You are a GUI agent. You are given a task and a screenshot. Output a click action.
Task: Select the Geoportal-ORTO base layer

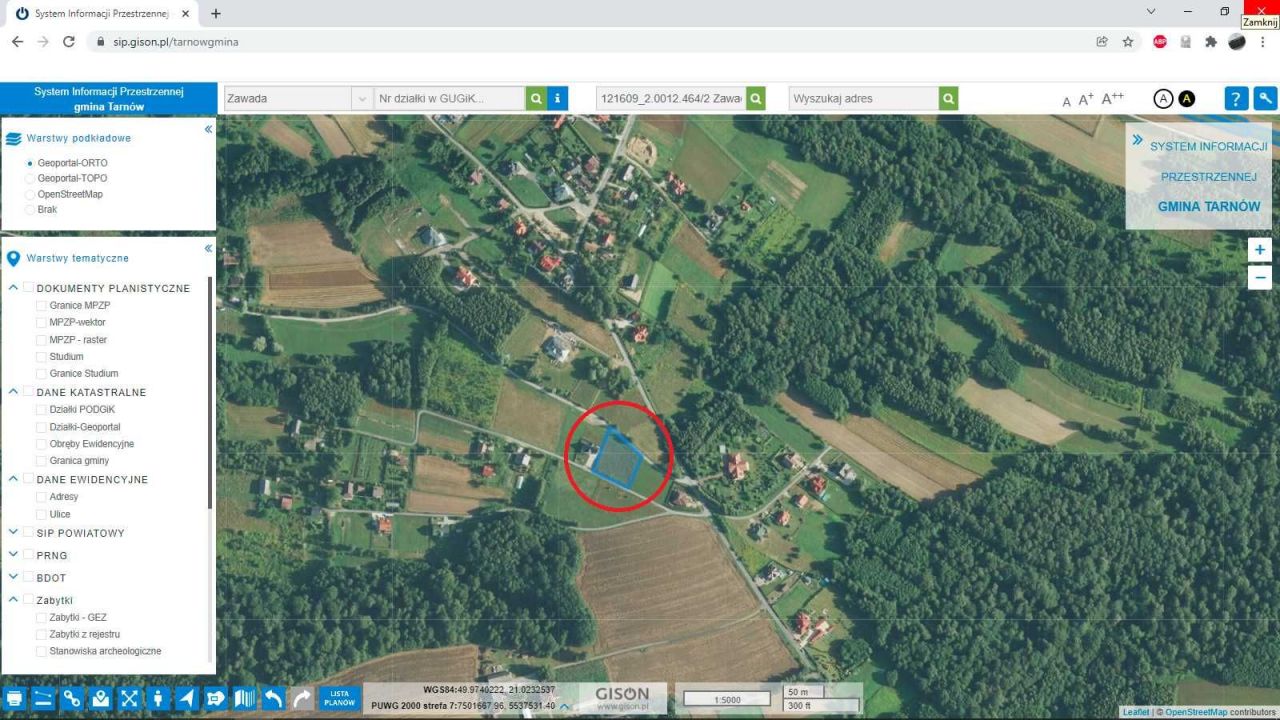pyautogui.click(x=30, y=163)
